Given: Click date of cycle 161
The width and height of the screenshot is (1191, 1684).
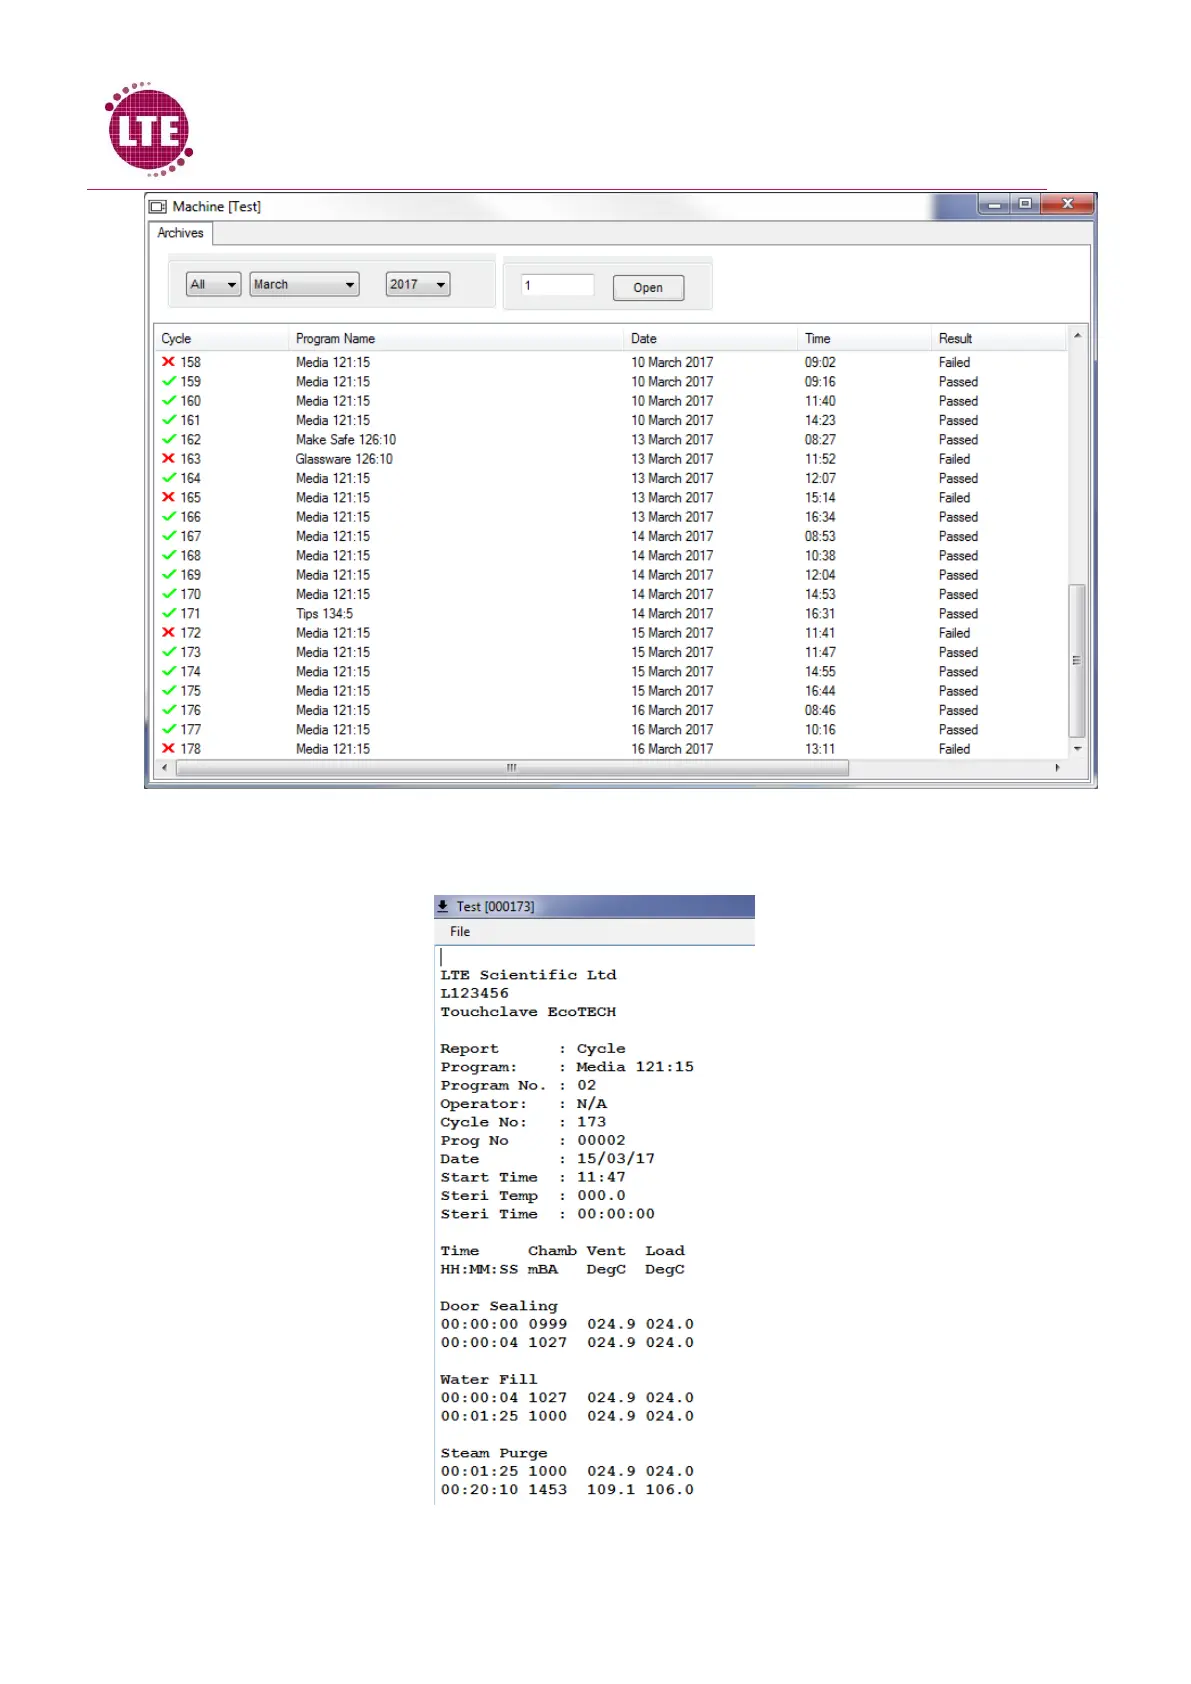Looking at the screenshot, I should pos(672,420).
